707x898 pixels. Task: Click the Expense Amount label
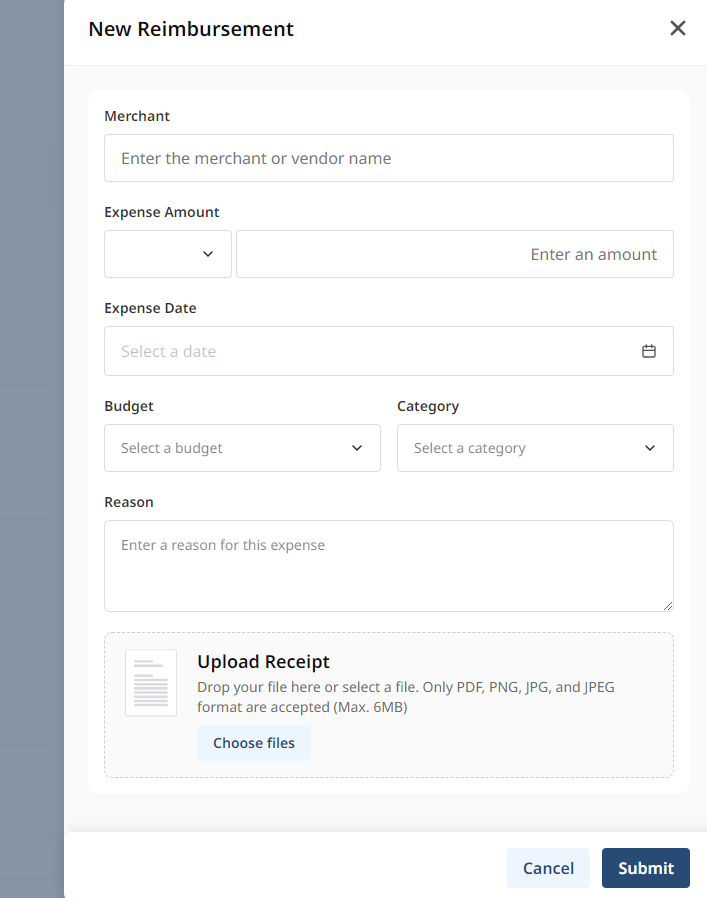point(162,212)
